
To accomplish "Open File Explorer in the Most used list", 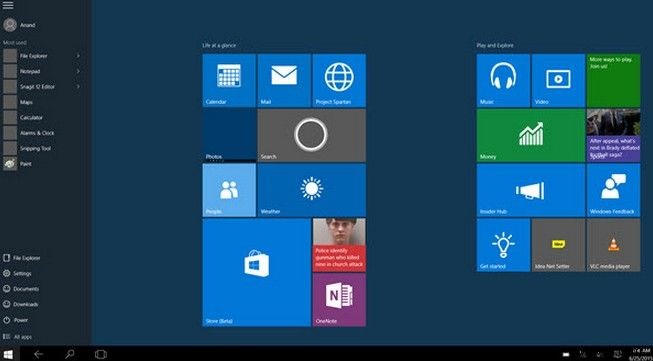I will tap(42, 56).
